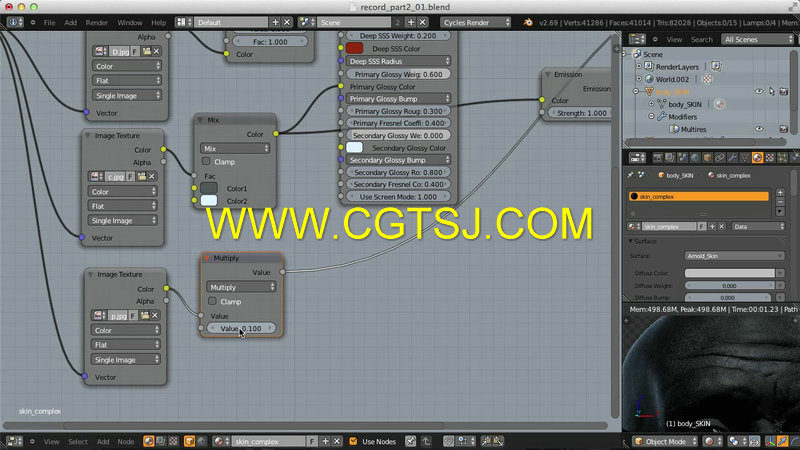
Task: Open Modifiers properties tab wrench icon
Action: (x=732, y=158)
